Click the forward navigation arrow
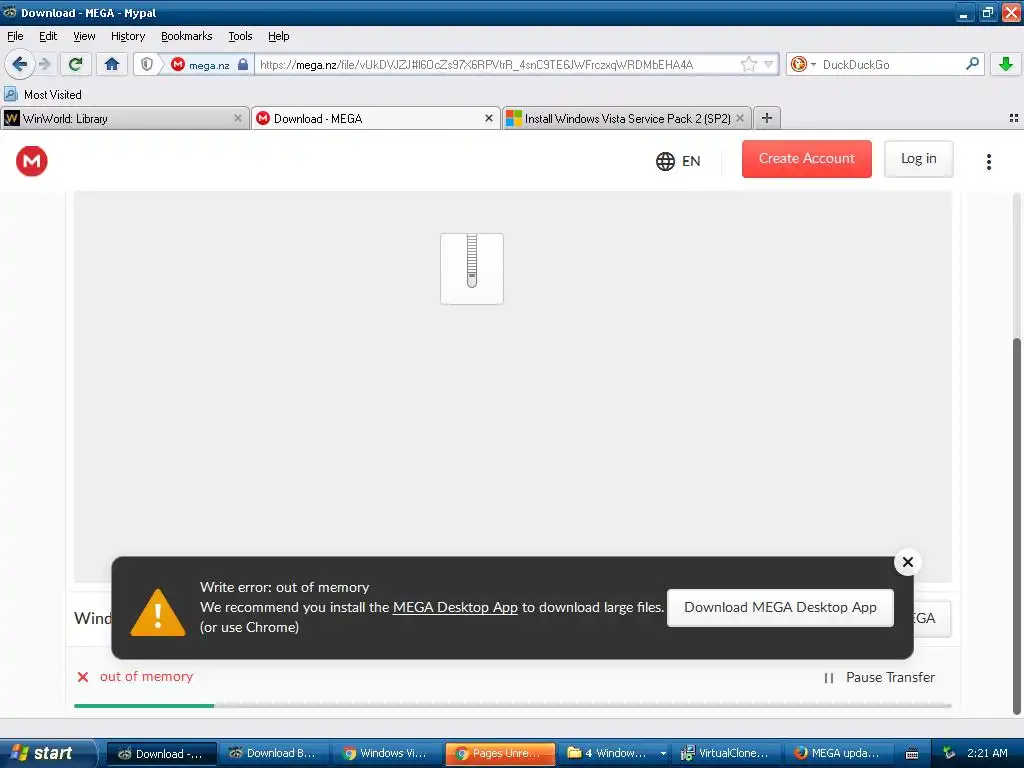 click(44, 64)
